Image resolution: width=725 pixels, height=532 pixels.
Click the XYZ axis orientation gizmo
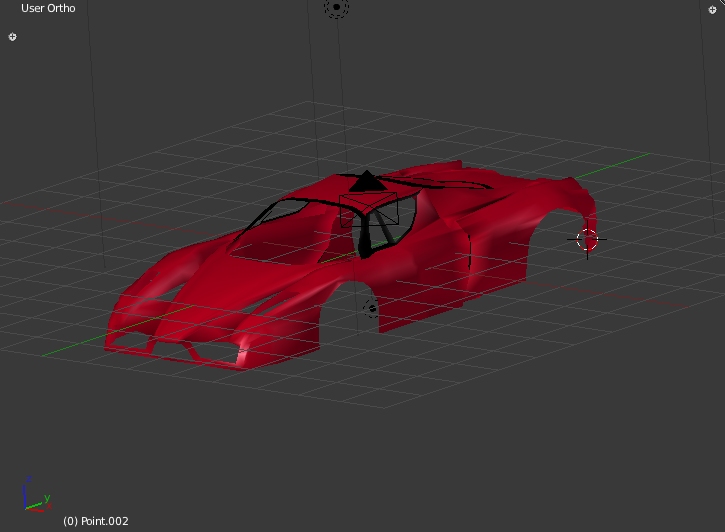[x=36, y=495]
